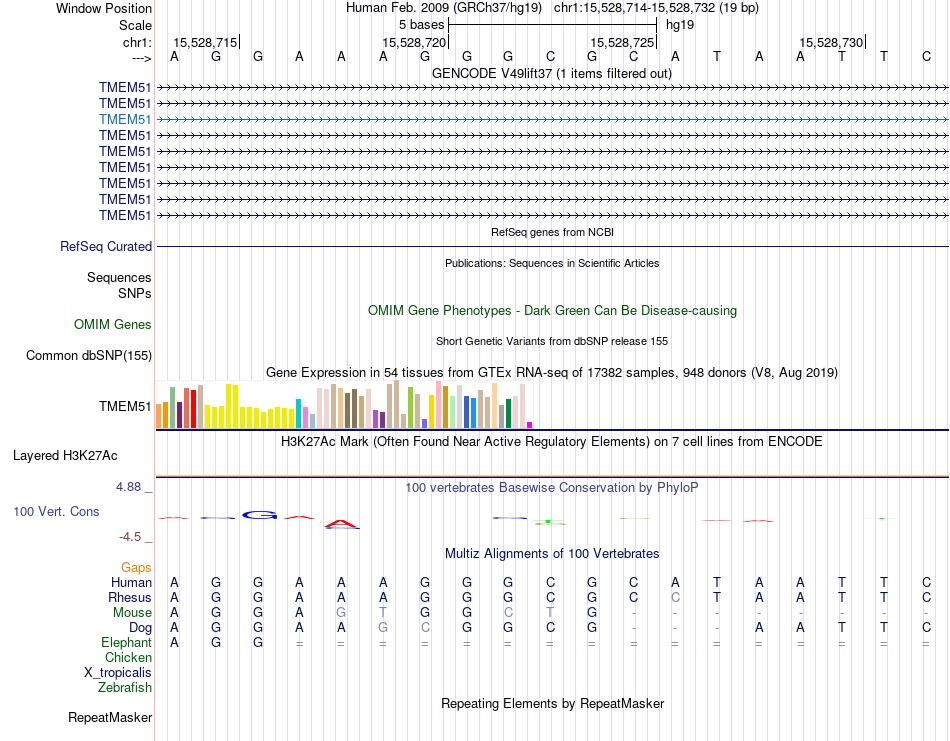Select the Chicken alignment row label
The height and width of the screenshot is (741, 950).
(128, 657)
